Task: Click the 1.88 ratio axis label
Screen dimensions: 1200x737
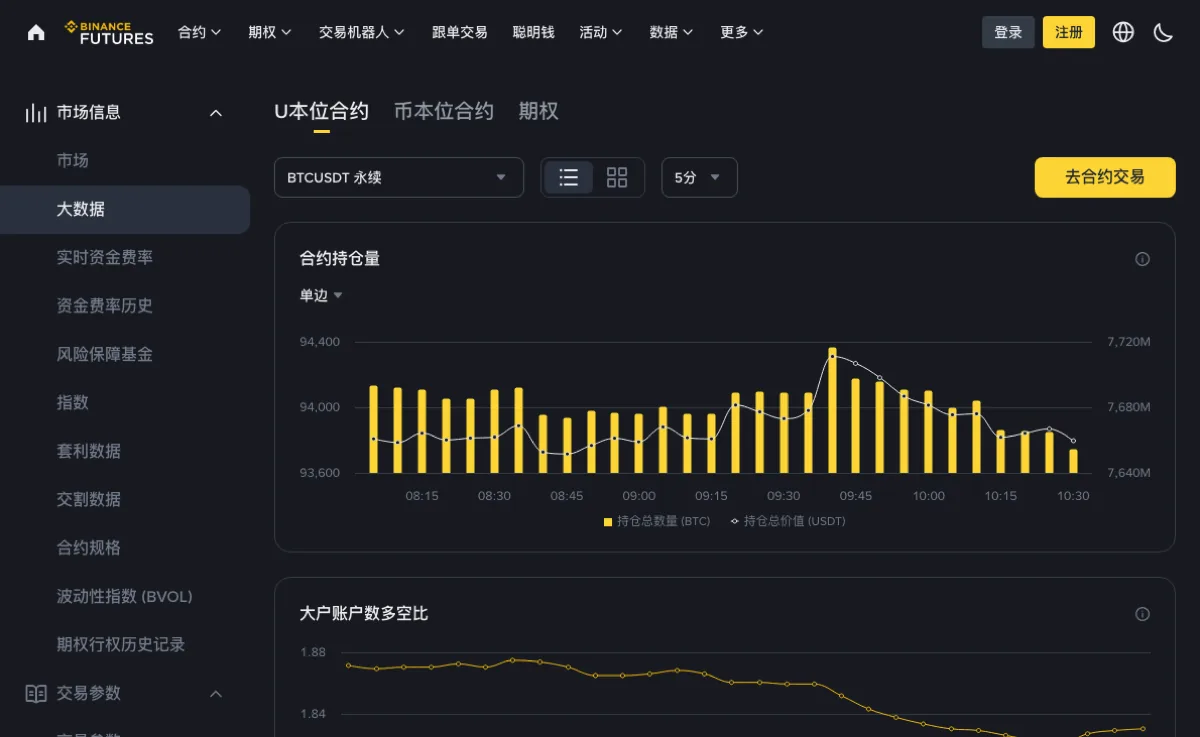Action: (x=313, y=652)
